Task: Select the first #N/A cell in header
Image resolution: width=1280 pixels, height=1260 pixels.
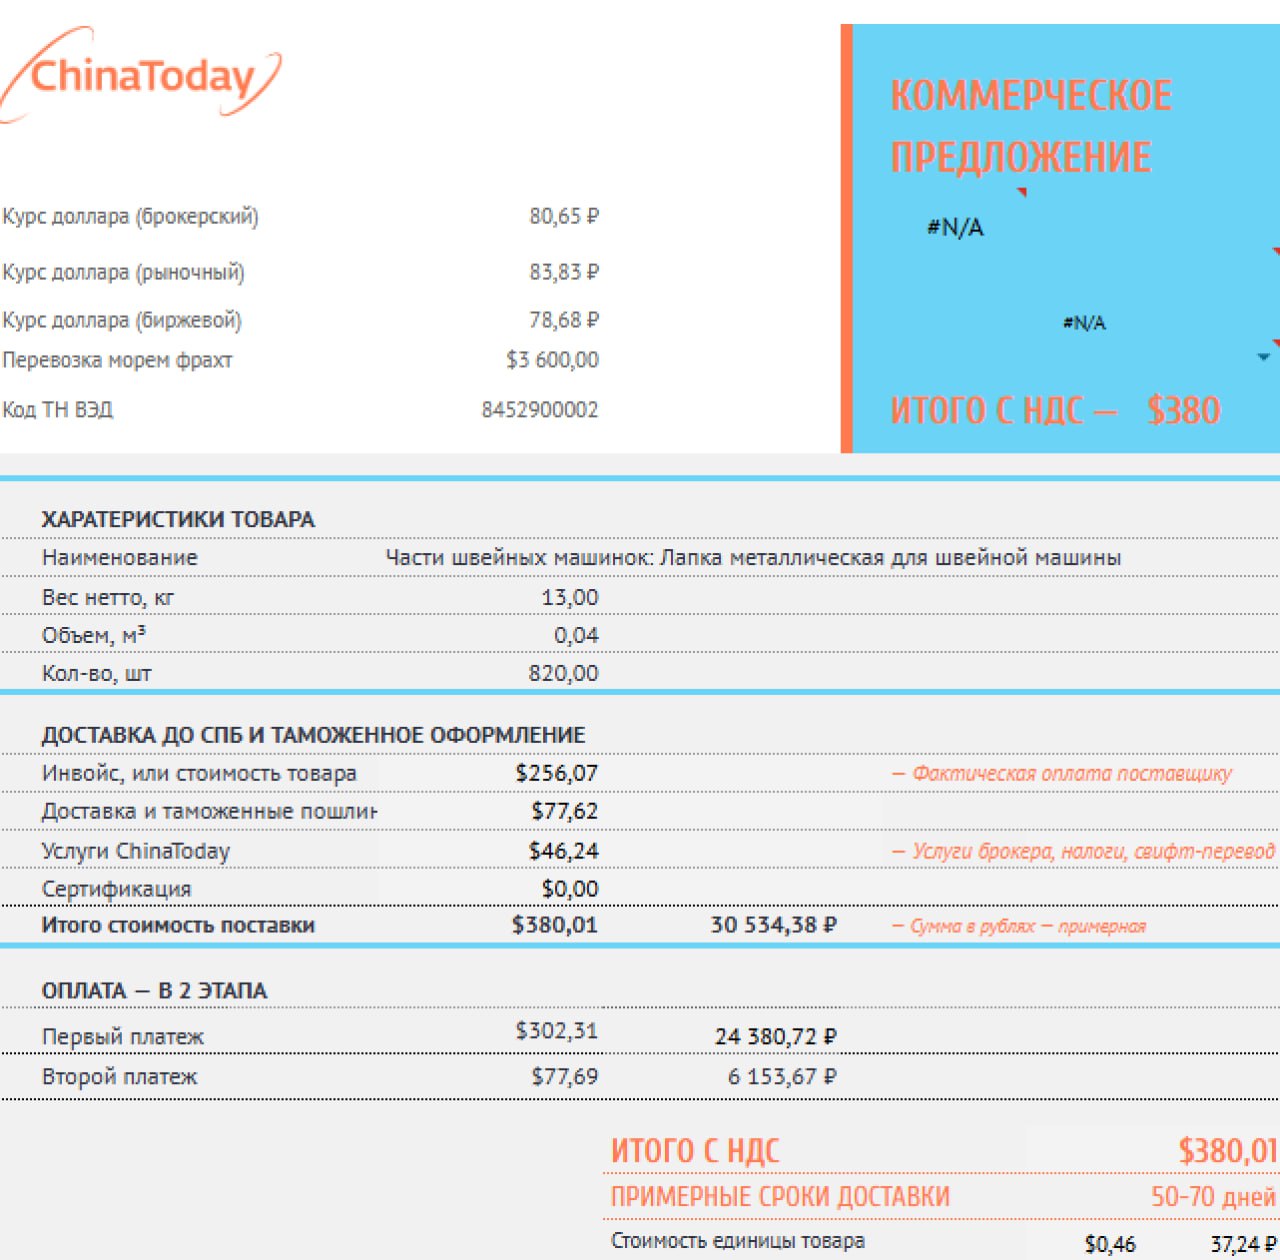Action: coord(955,228)
